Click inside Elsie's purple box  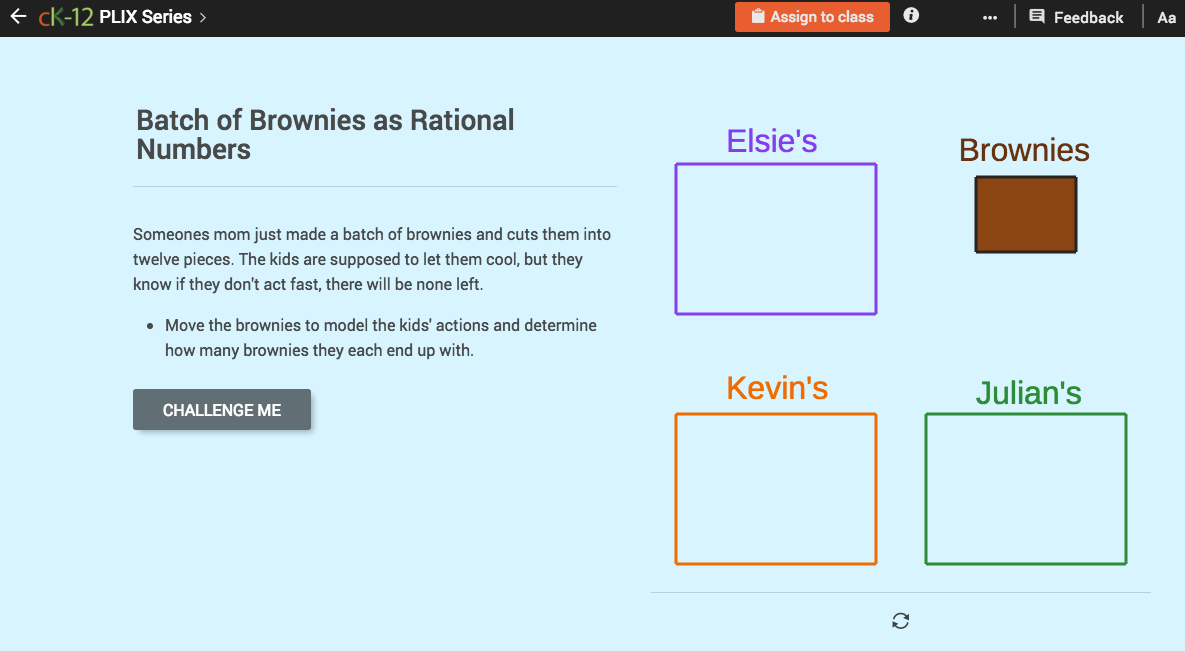tap(776, 238)
